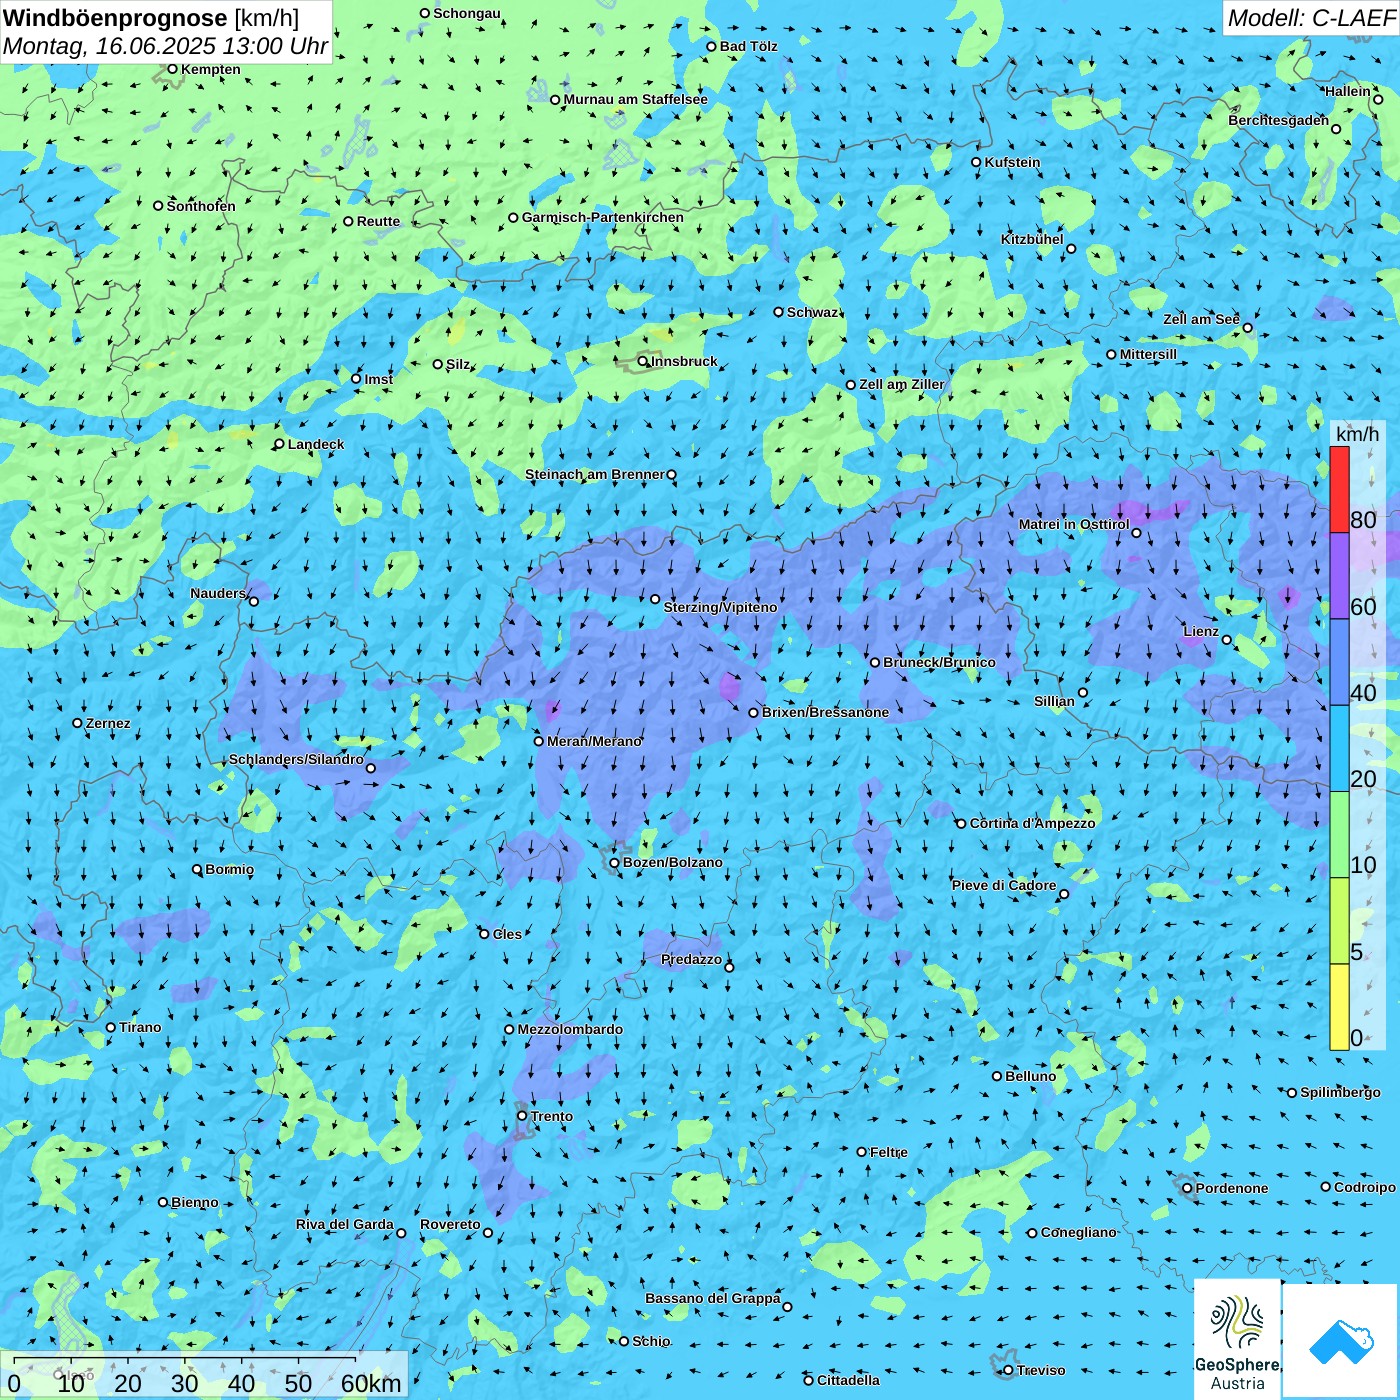Click the red 80 km/h legend color
The image size is (1400, 1400).
coord(1339,489)
